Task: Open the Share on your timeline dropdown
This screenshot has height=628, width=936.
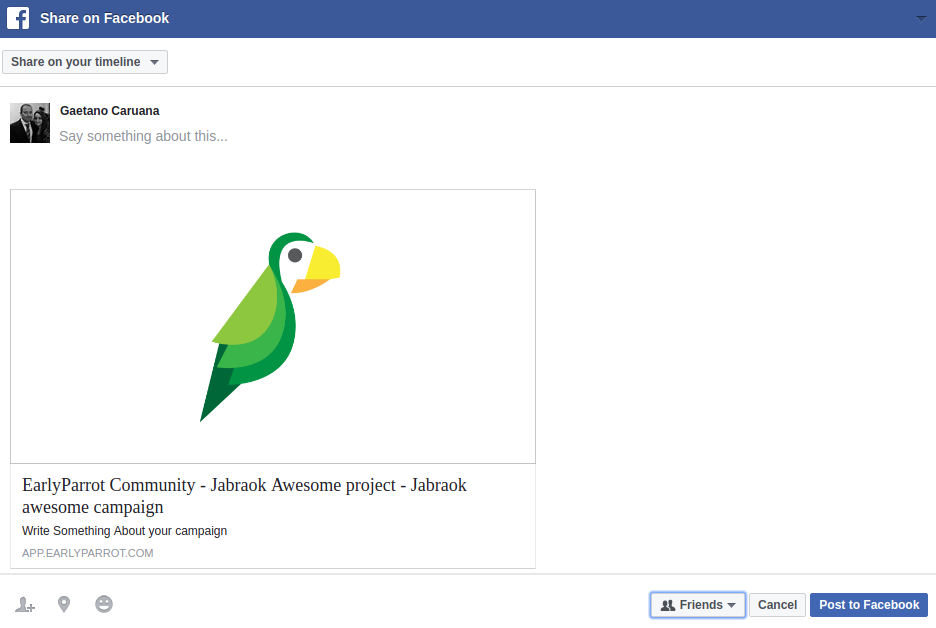Action: tap(85, 62)
